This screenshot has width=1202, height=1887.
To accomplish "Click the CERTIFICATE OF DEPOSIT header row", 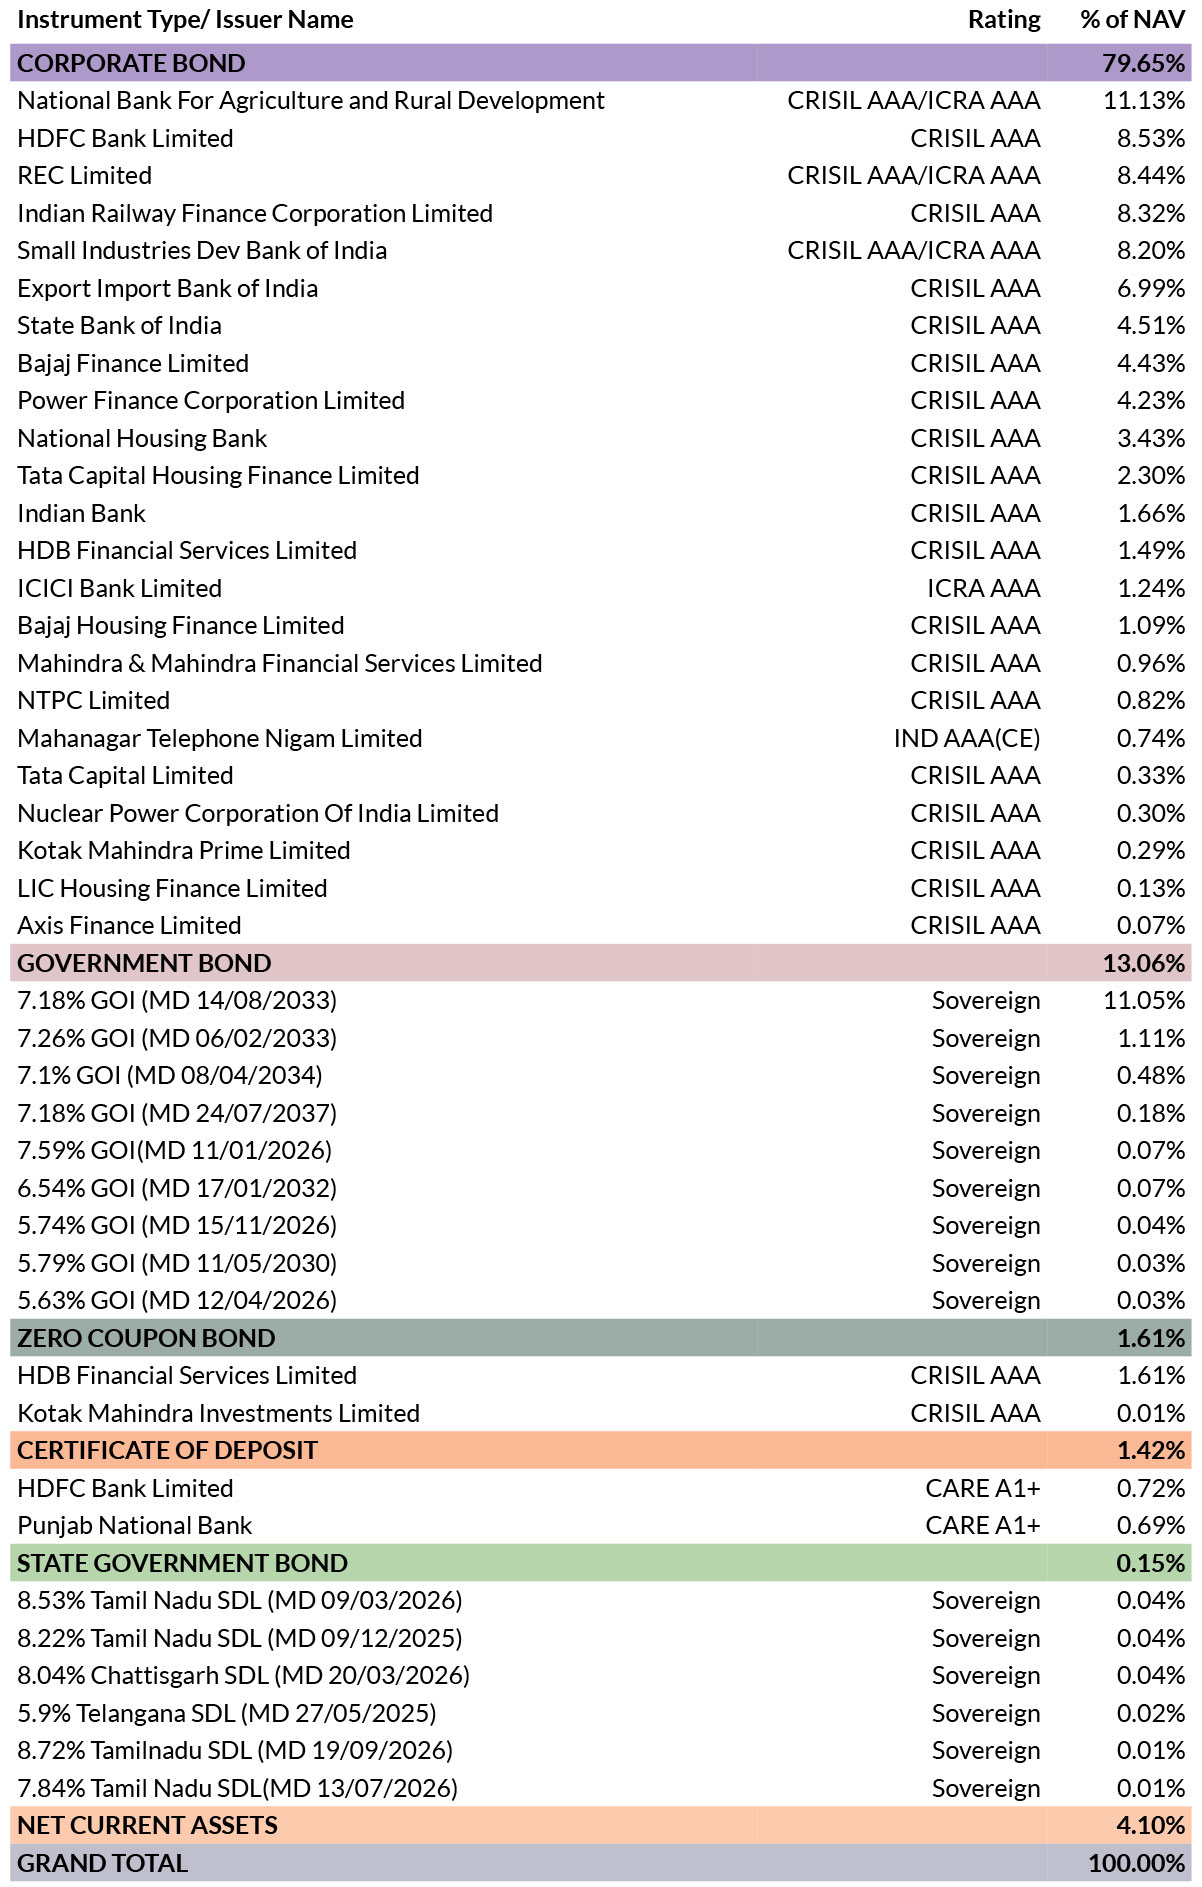I will tap(601, 1450).
